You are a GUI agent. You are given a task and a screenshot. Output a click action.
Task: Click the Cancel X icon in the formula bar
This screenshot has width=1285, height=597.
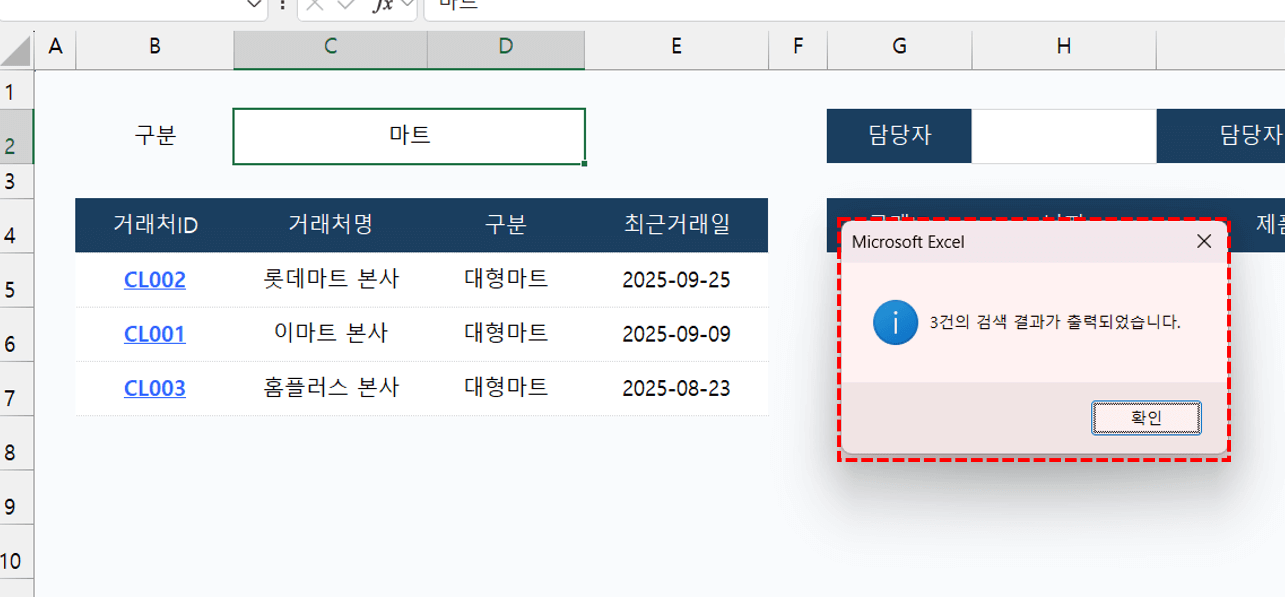[316, 7]
